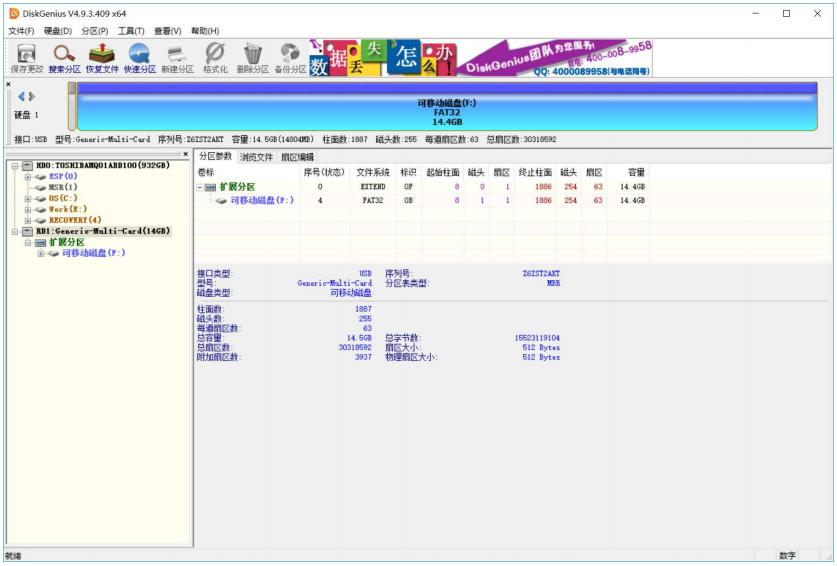Image resolution: width=837 pixels, height=566 pixels.
Task: Click the 就绪 status bar text
Action: 13,556
